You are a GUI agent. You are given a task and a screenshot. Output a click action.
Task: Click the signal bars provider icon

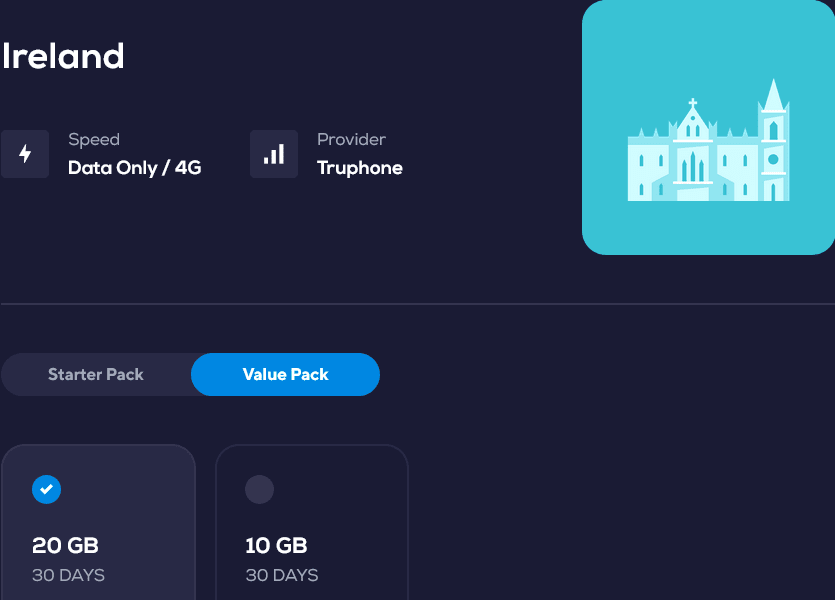[x=274, y=154]
